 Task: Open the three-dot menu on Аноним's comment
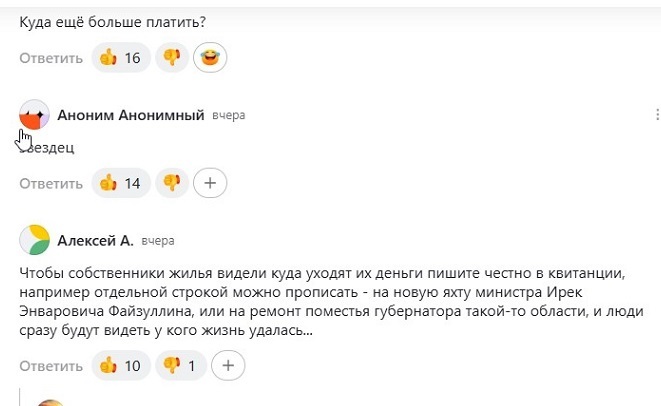pos(656,115)
